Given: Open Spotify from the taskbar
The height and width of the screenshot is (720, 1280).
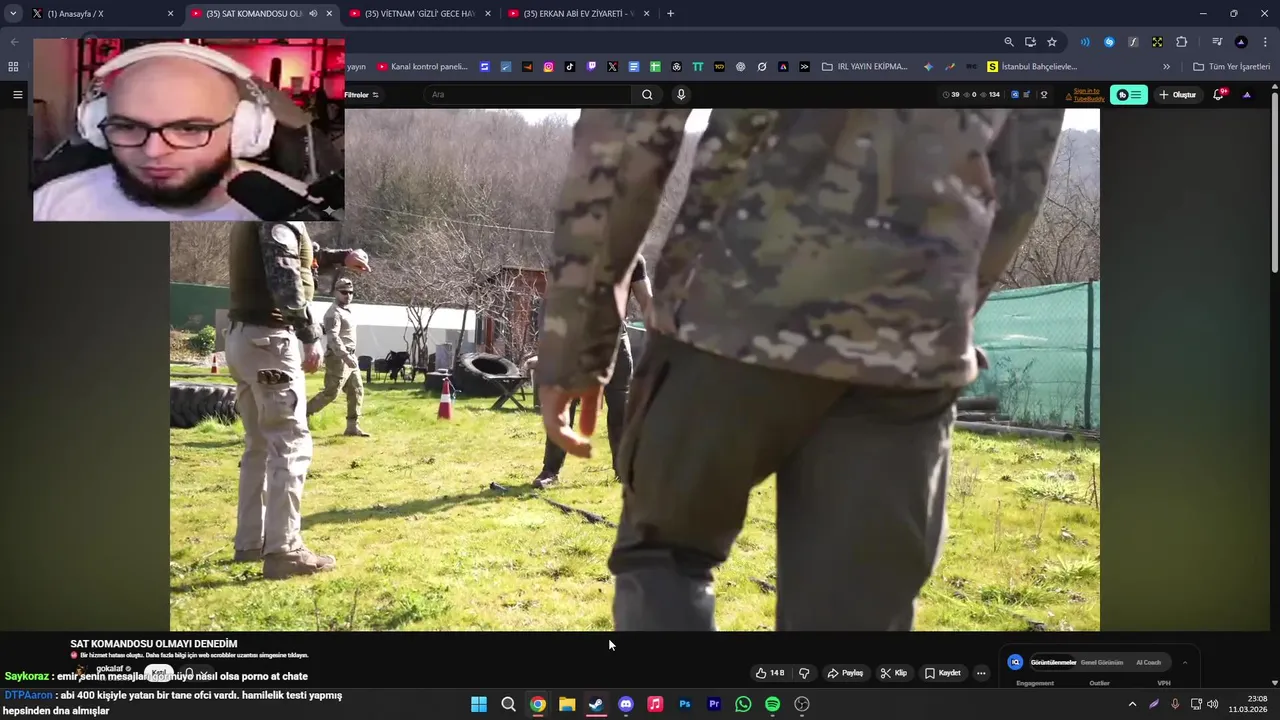Looking at the screenshot, I should 772,704.
